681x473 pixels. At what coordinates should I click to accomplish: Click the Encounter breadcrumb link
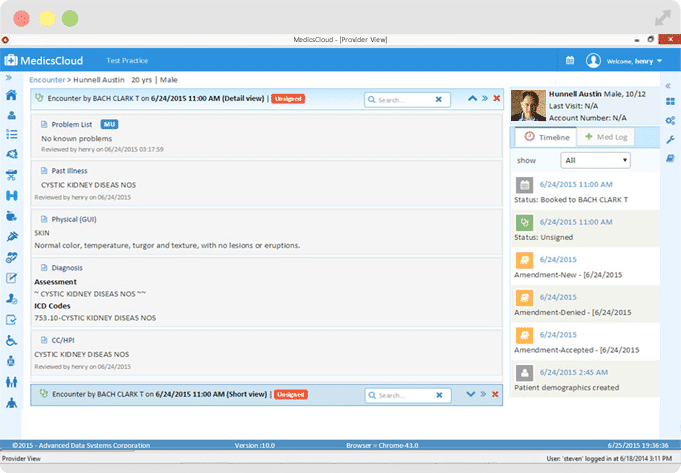(47, 80)
